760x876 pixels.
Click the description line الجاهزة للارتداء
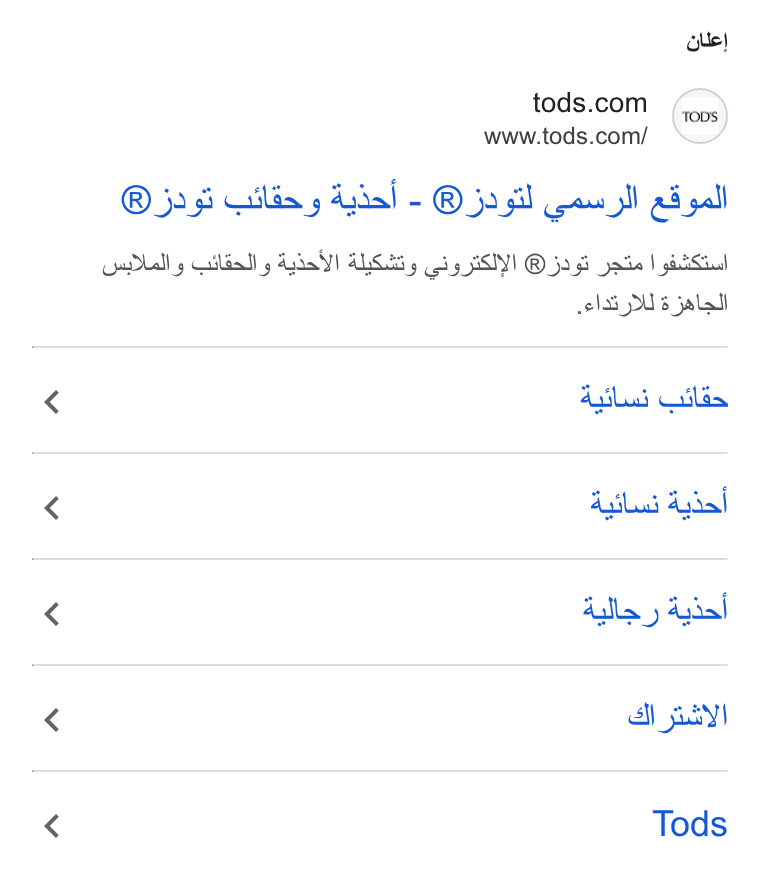652,303
